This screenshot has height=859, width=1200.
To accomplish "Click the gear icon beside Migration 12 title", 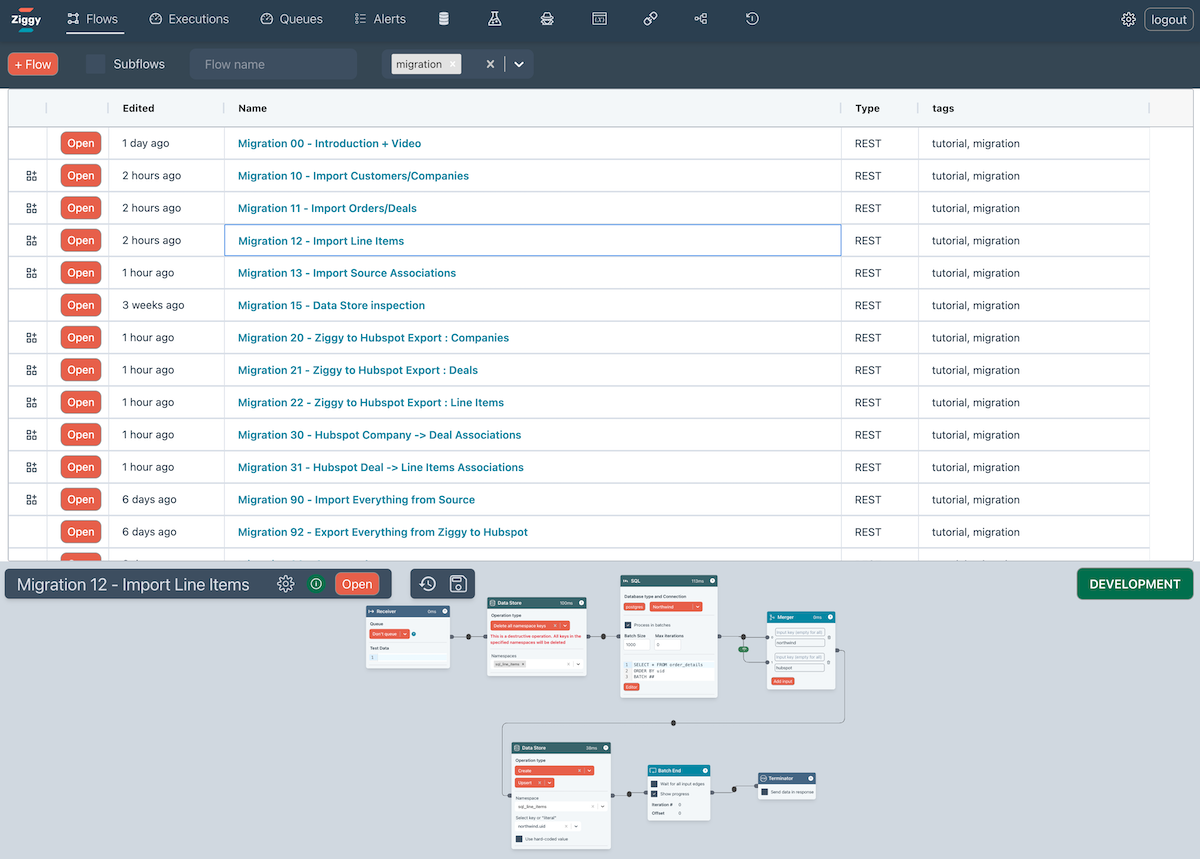I will pos(286,583).
